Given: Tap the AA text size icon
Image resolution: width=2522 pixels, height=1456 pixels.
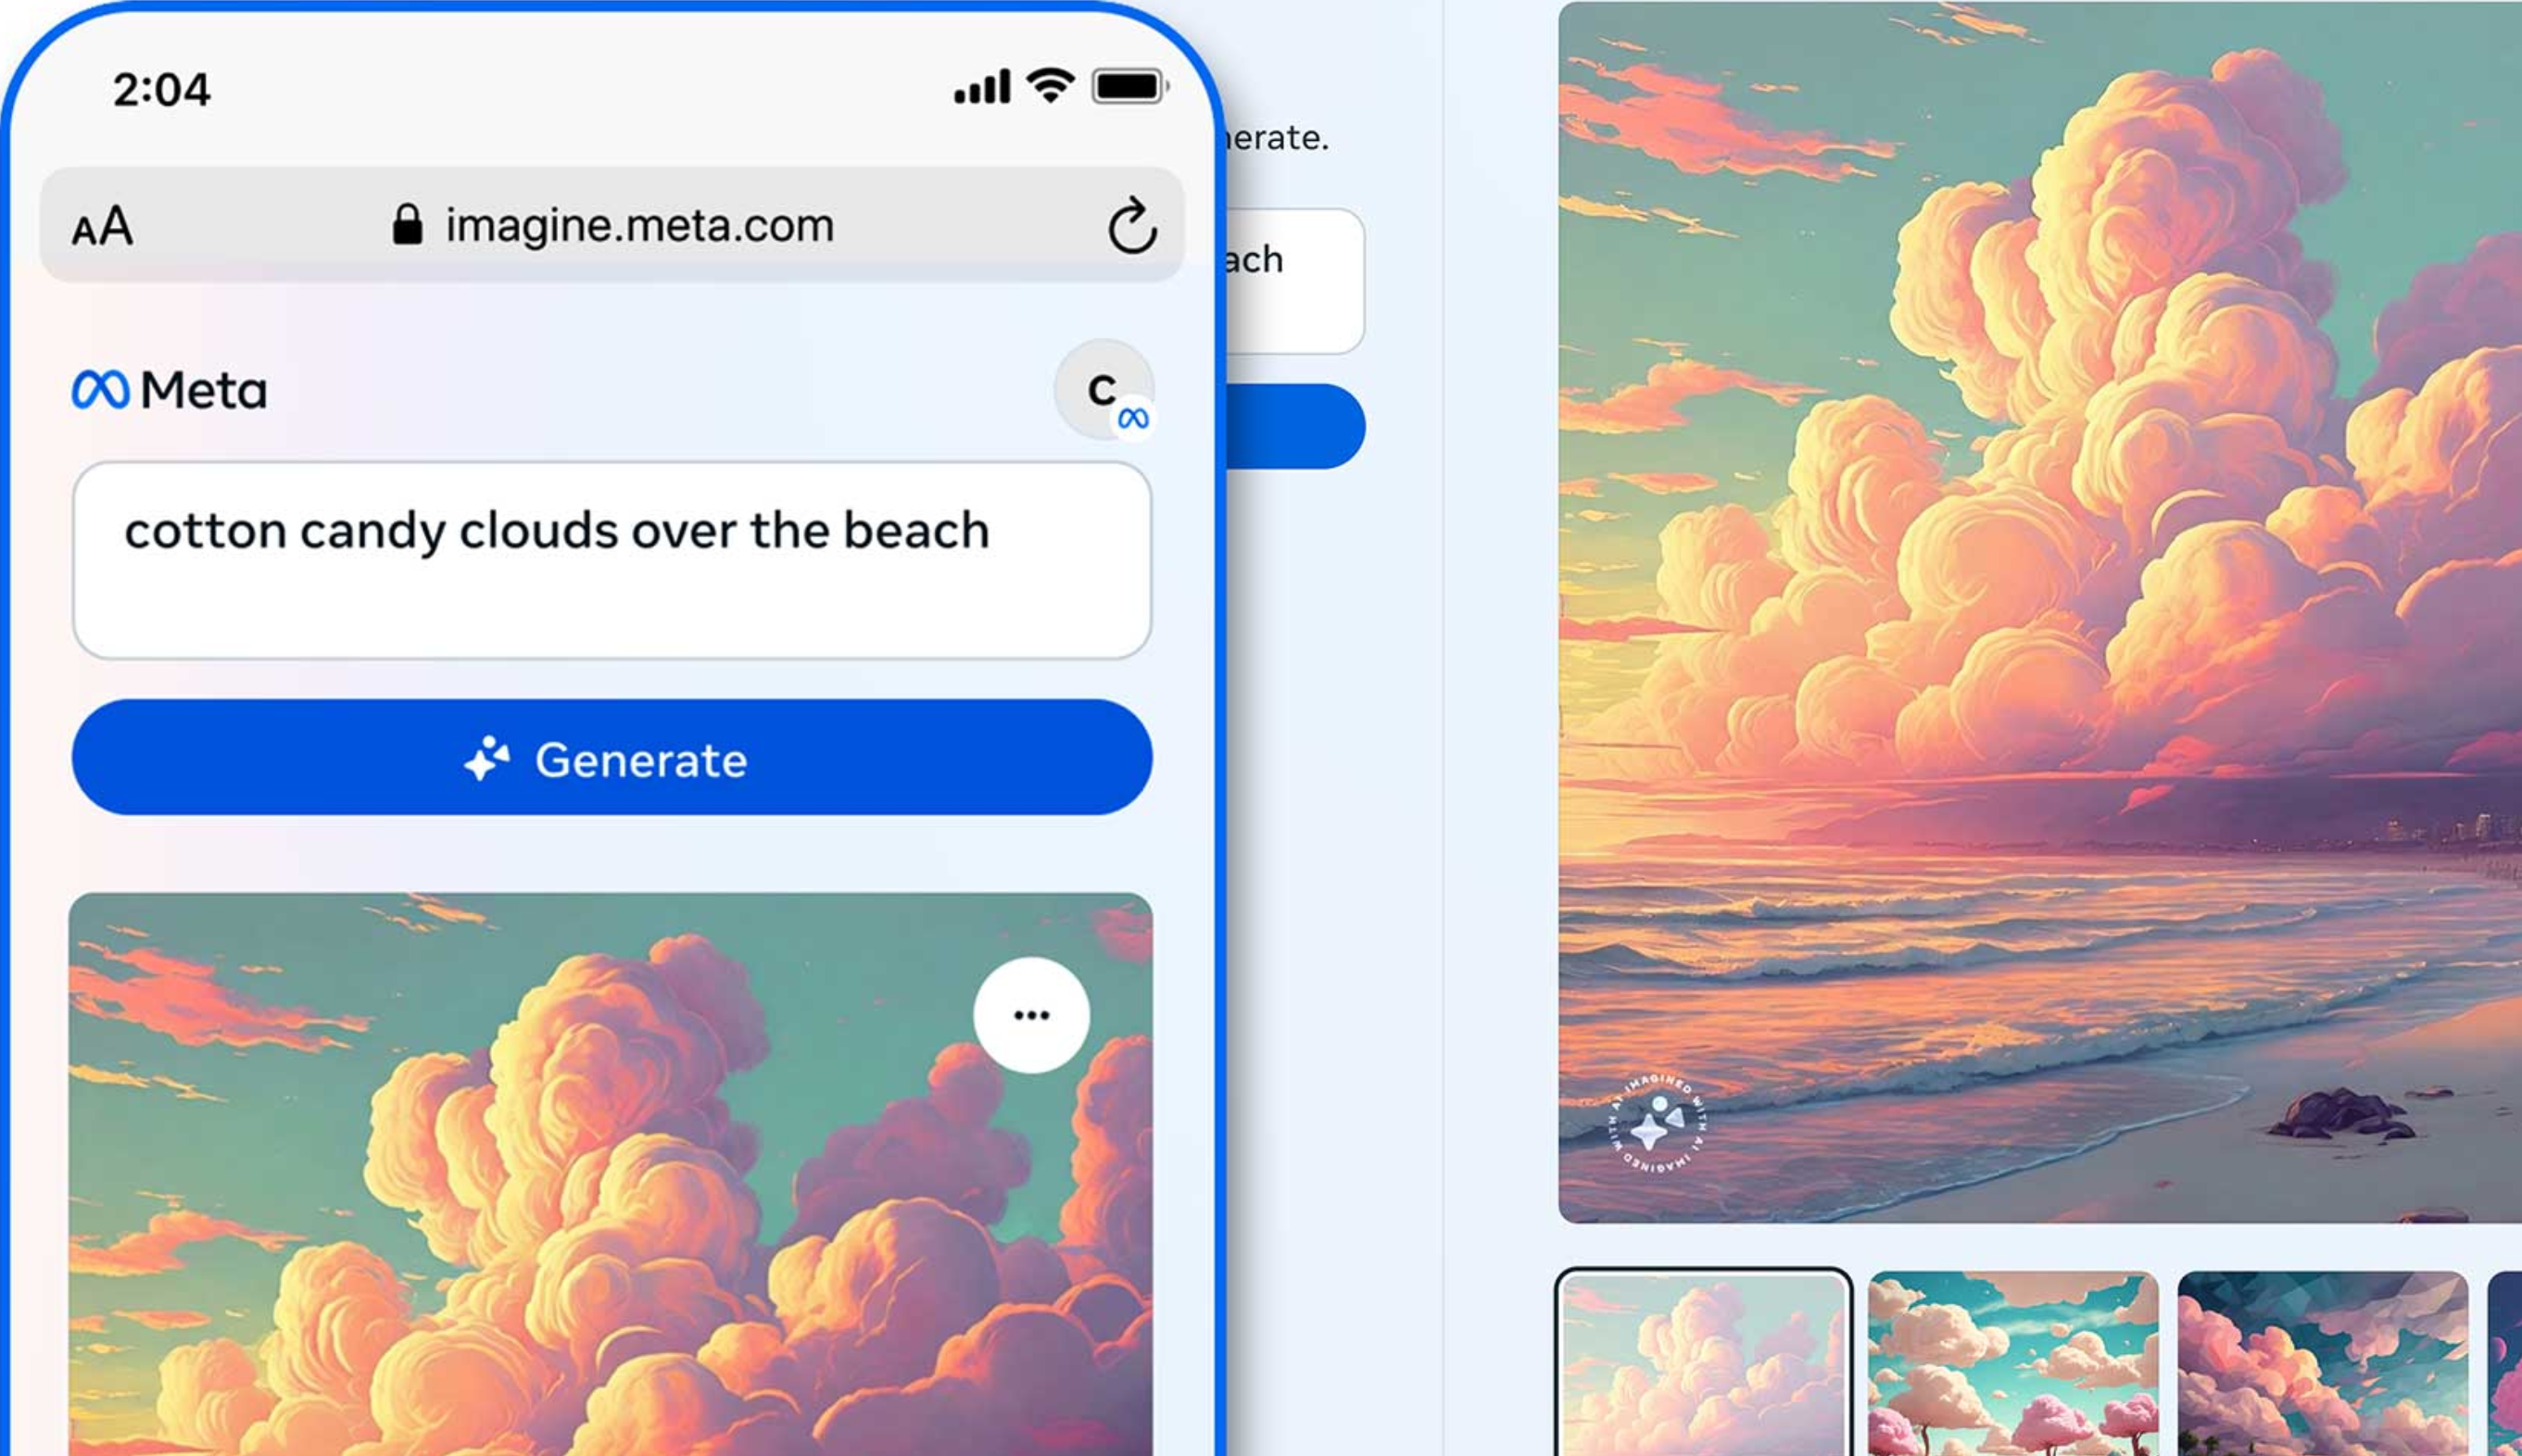Looking at the screenshot, I should 104,226.
